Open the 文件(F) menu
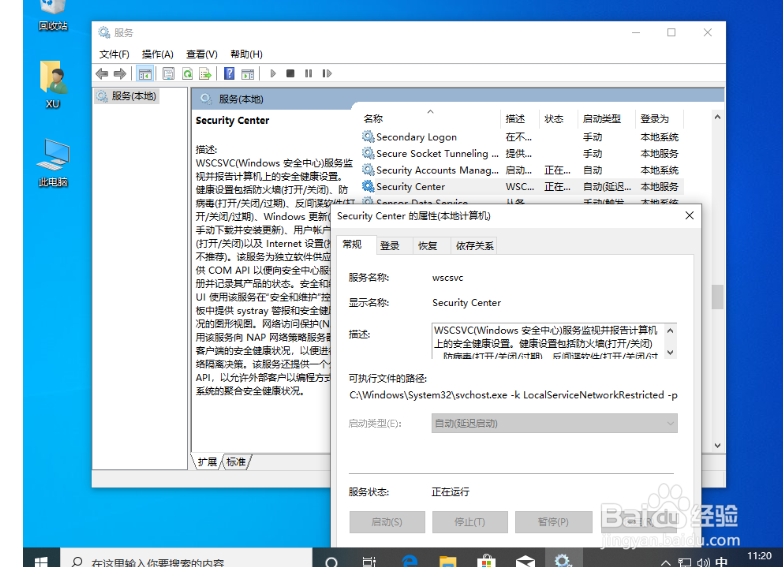The width and height of the screenshot is (783, 567). pyautogui.click(x=114, y=54)
